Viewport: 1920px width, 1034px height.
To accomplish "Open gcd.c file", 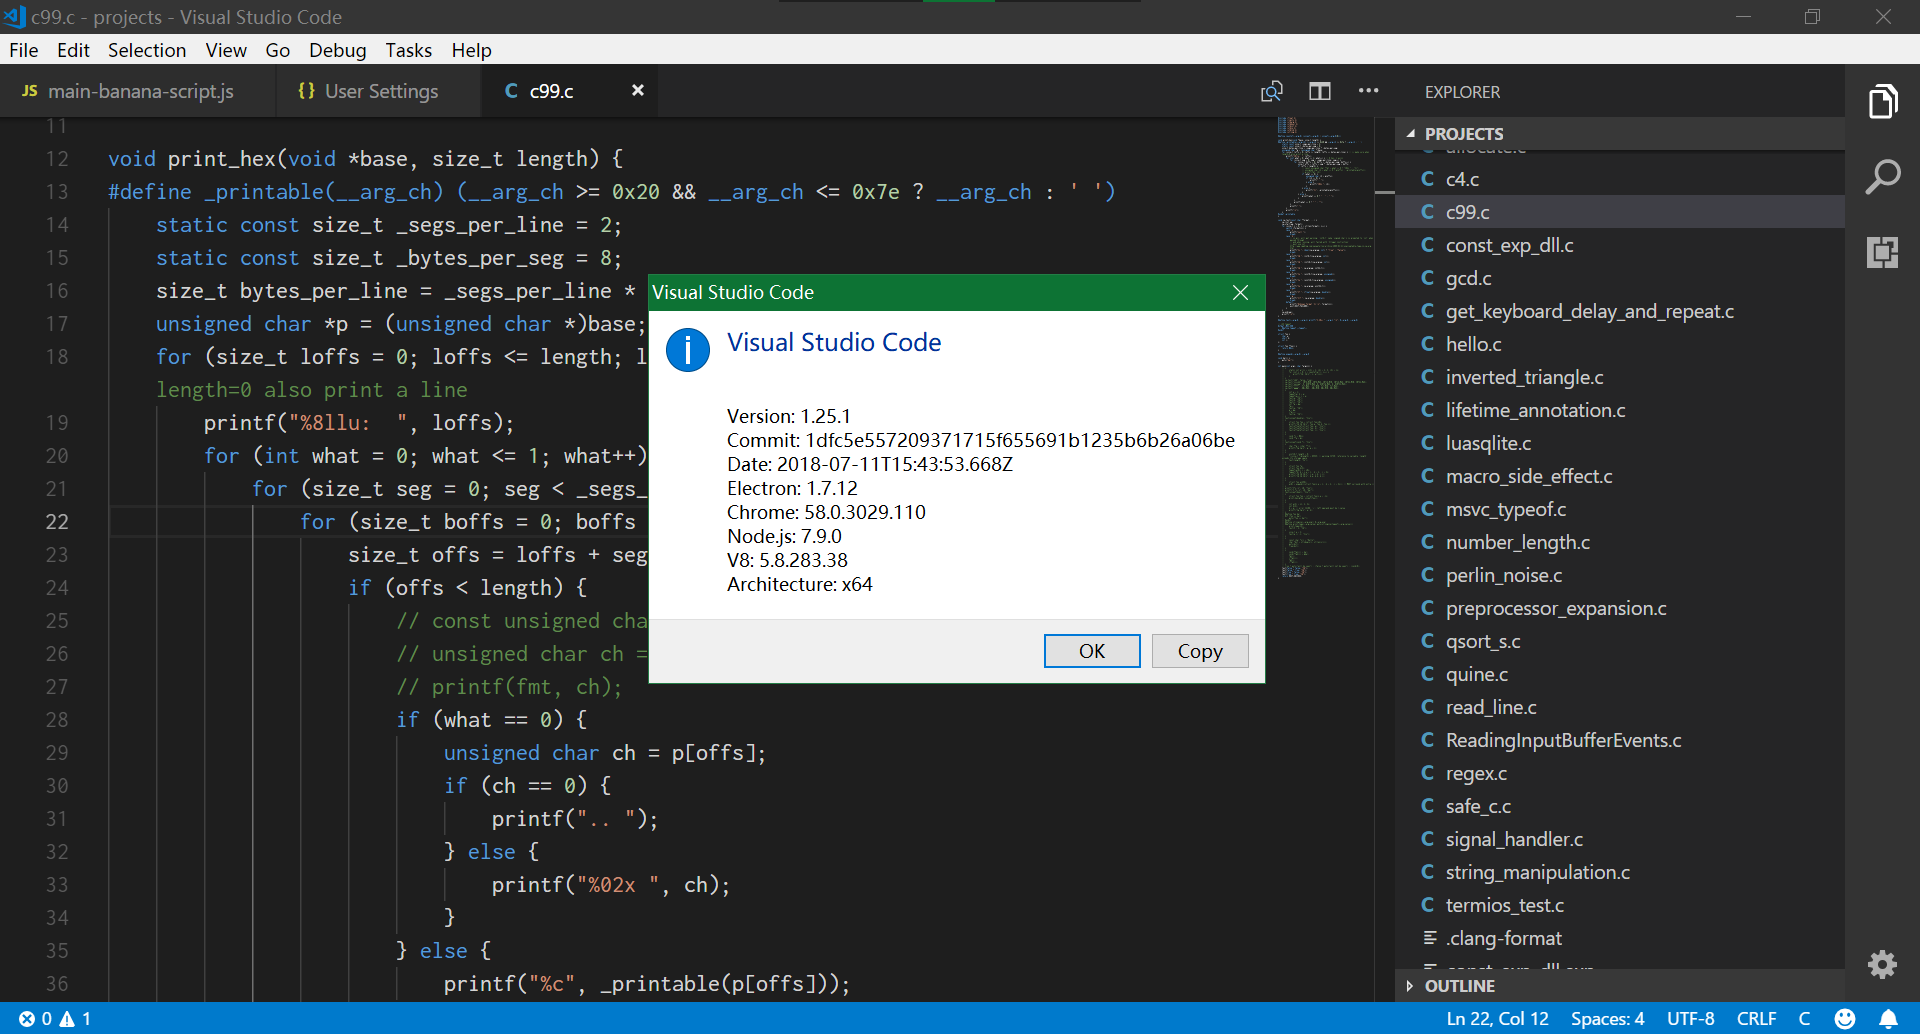I will click(x=1620, y=278).
